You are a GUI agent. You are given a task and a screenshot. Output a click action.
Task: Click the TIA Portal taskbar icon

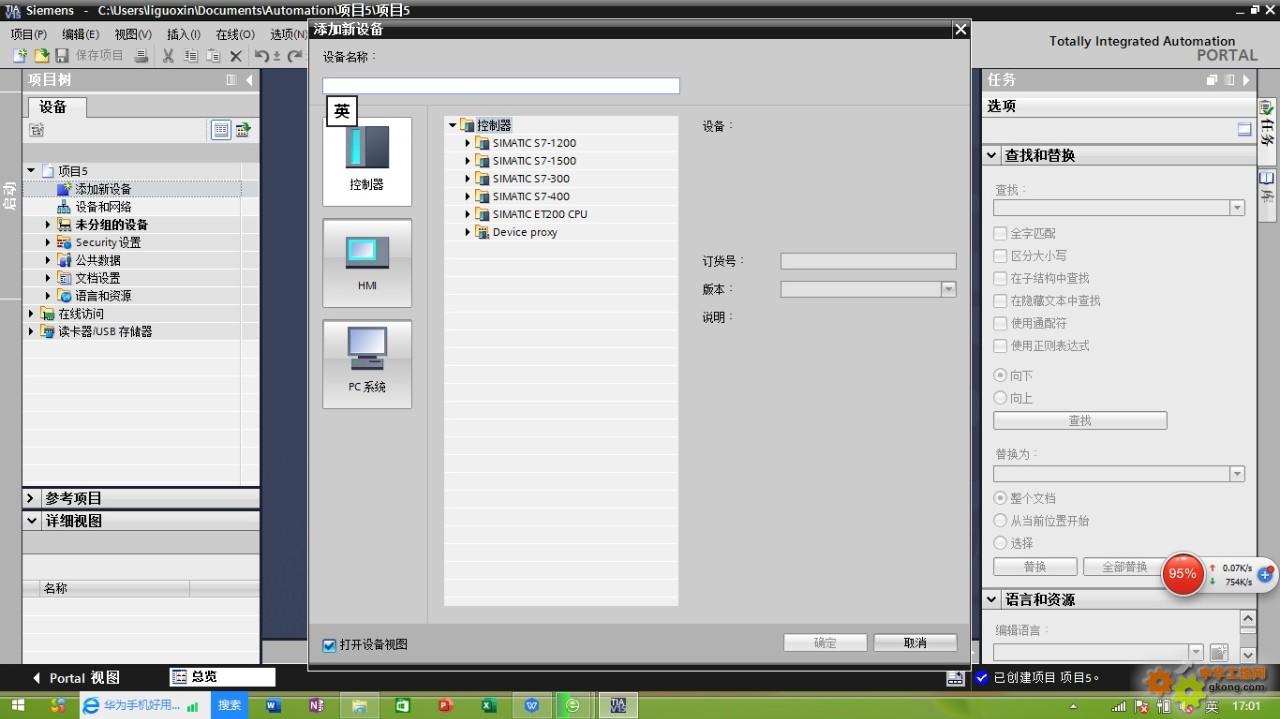click(x=618, y=705)
